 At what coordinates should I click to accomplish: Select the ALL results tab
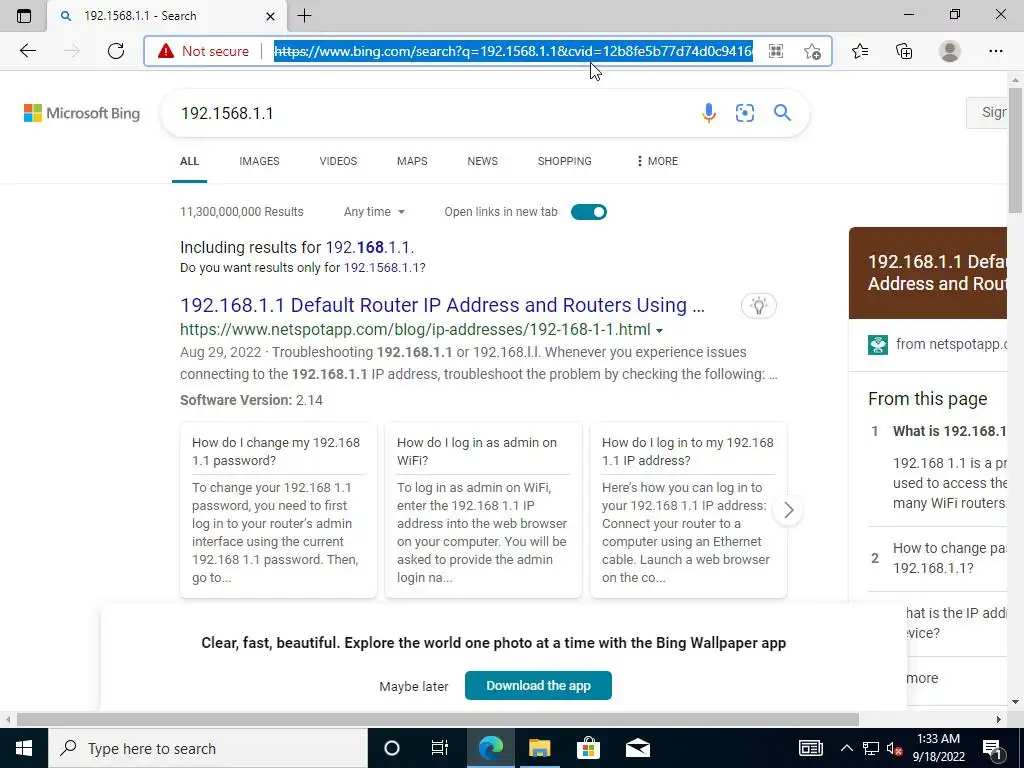[x=189, y=161]
